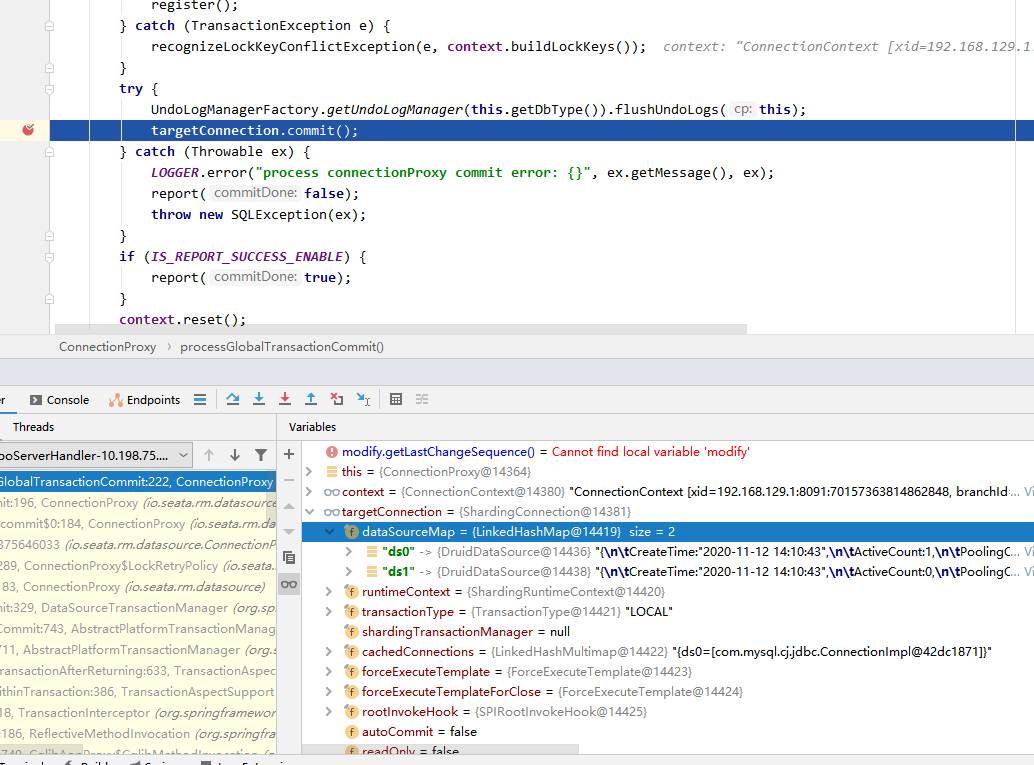Click the move watch up triangle icon
Image resolution: width=1034 pixels, height=765 pixels.
tap(289, 506)
